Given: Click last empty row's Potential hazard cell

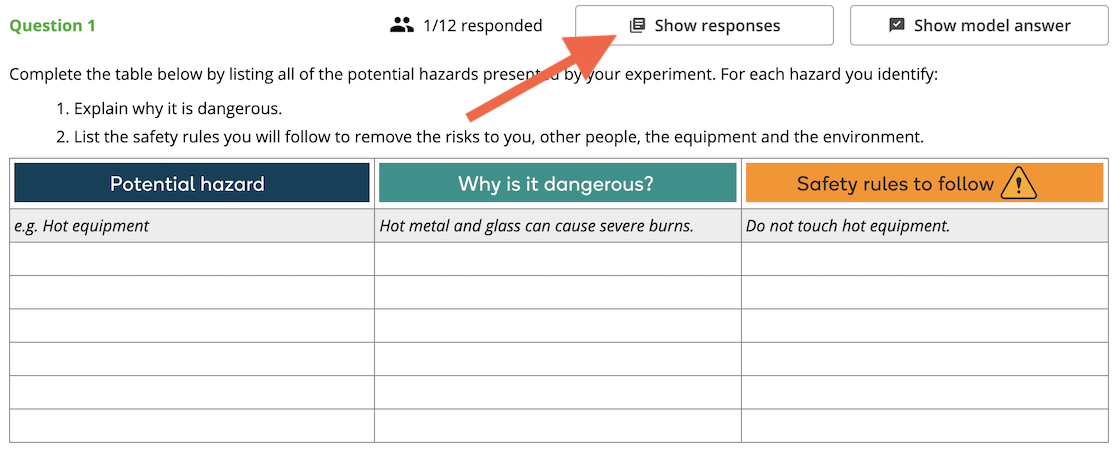Looking at the screenshot, I should click(x=192, y=425).
